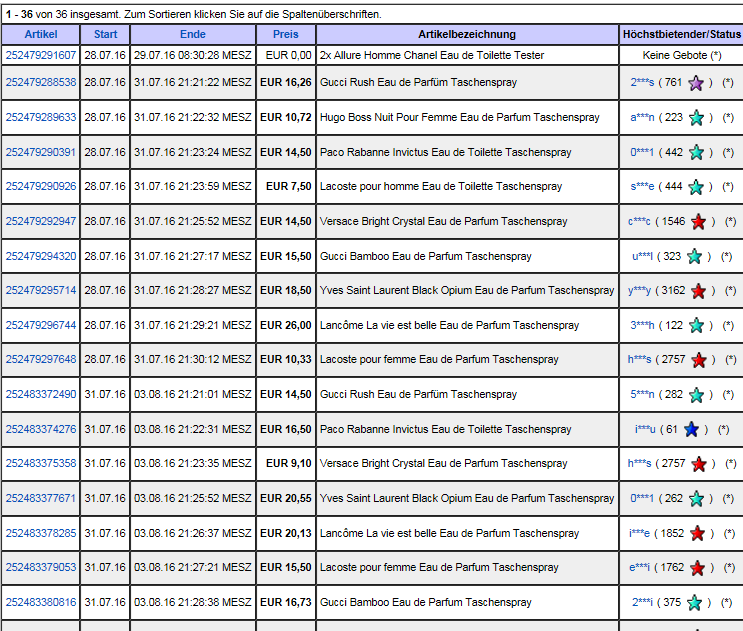743x631 pixels.
Task: Click turquoise star beside s***e (444)
Action: pos(696,187)
